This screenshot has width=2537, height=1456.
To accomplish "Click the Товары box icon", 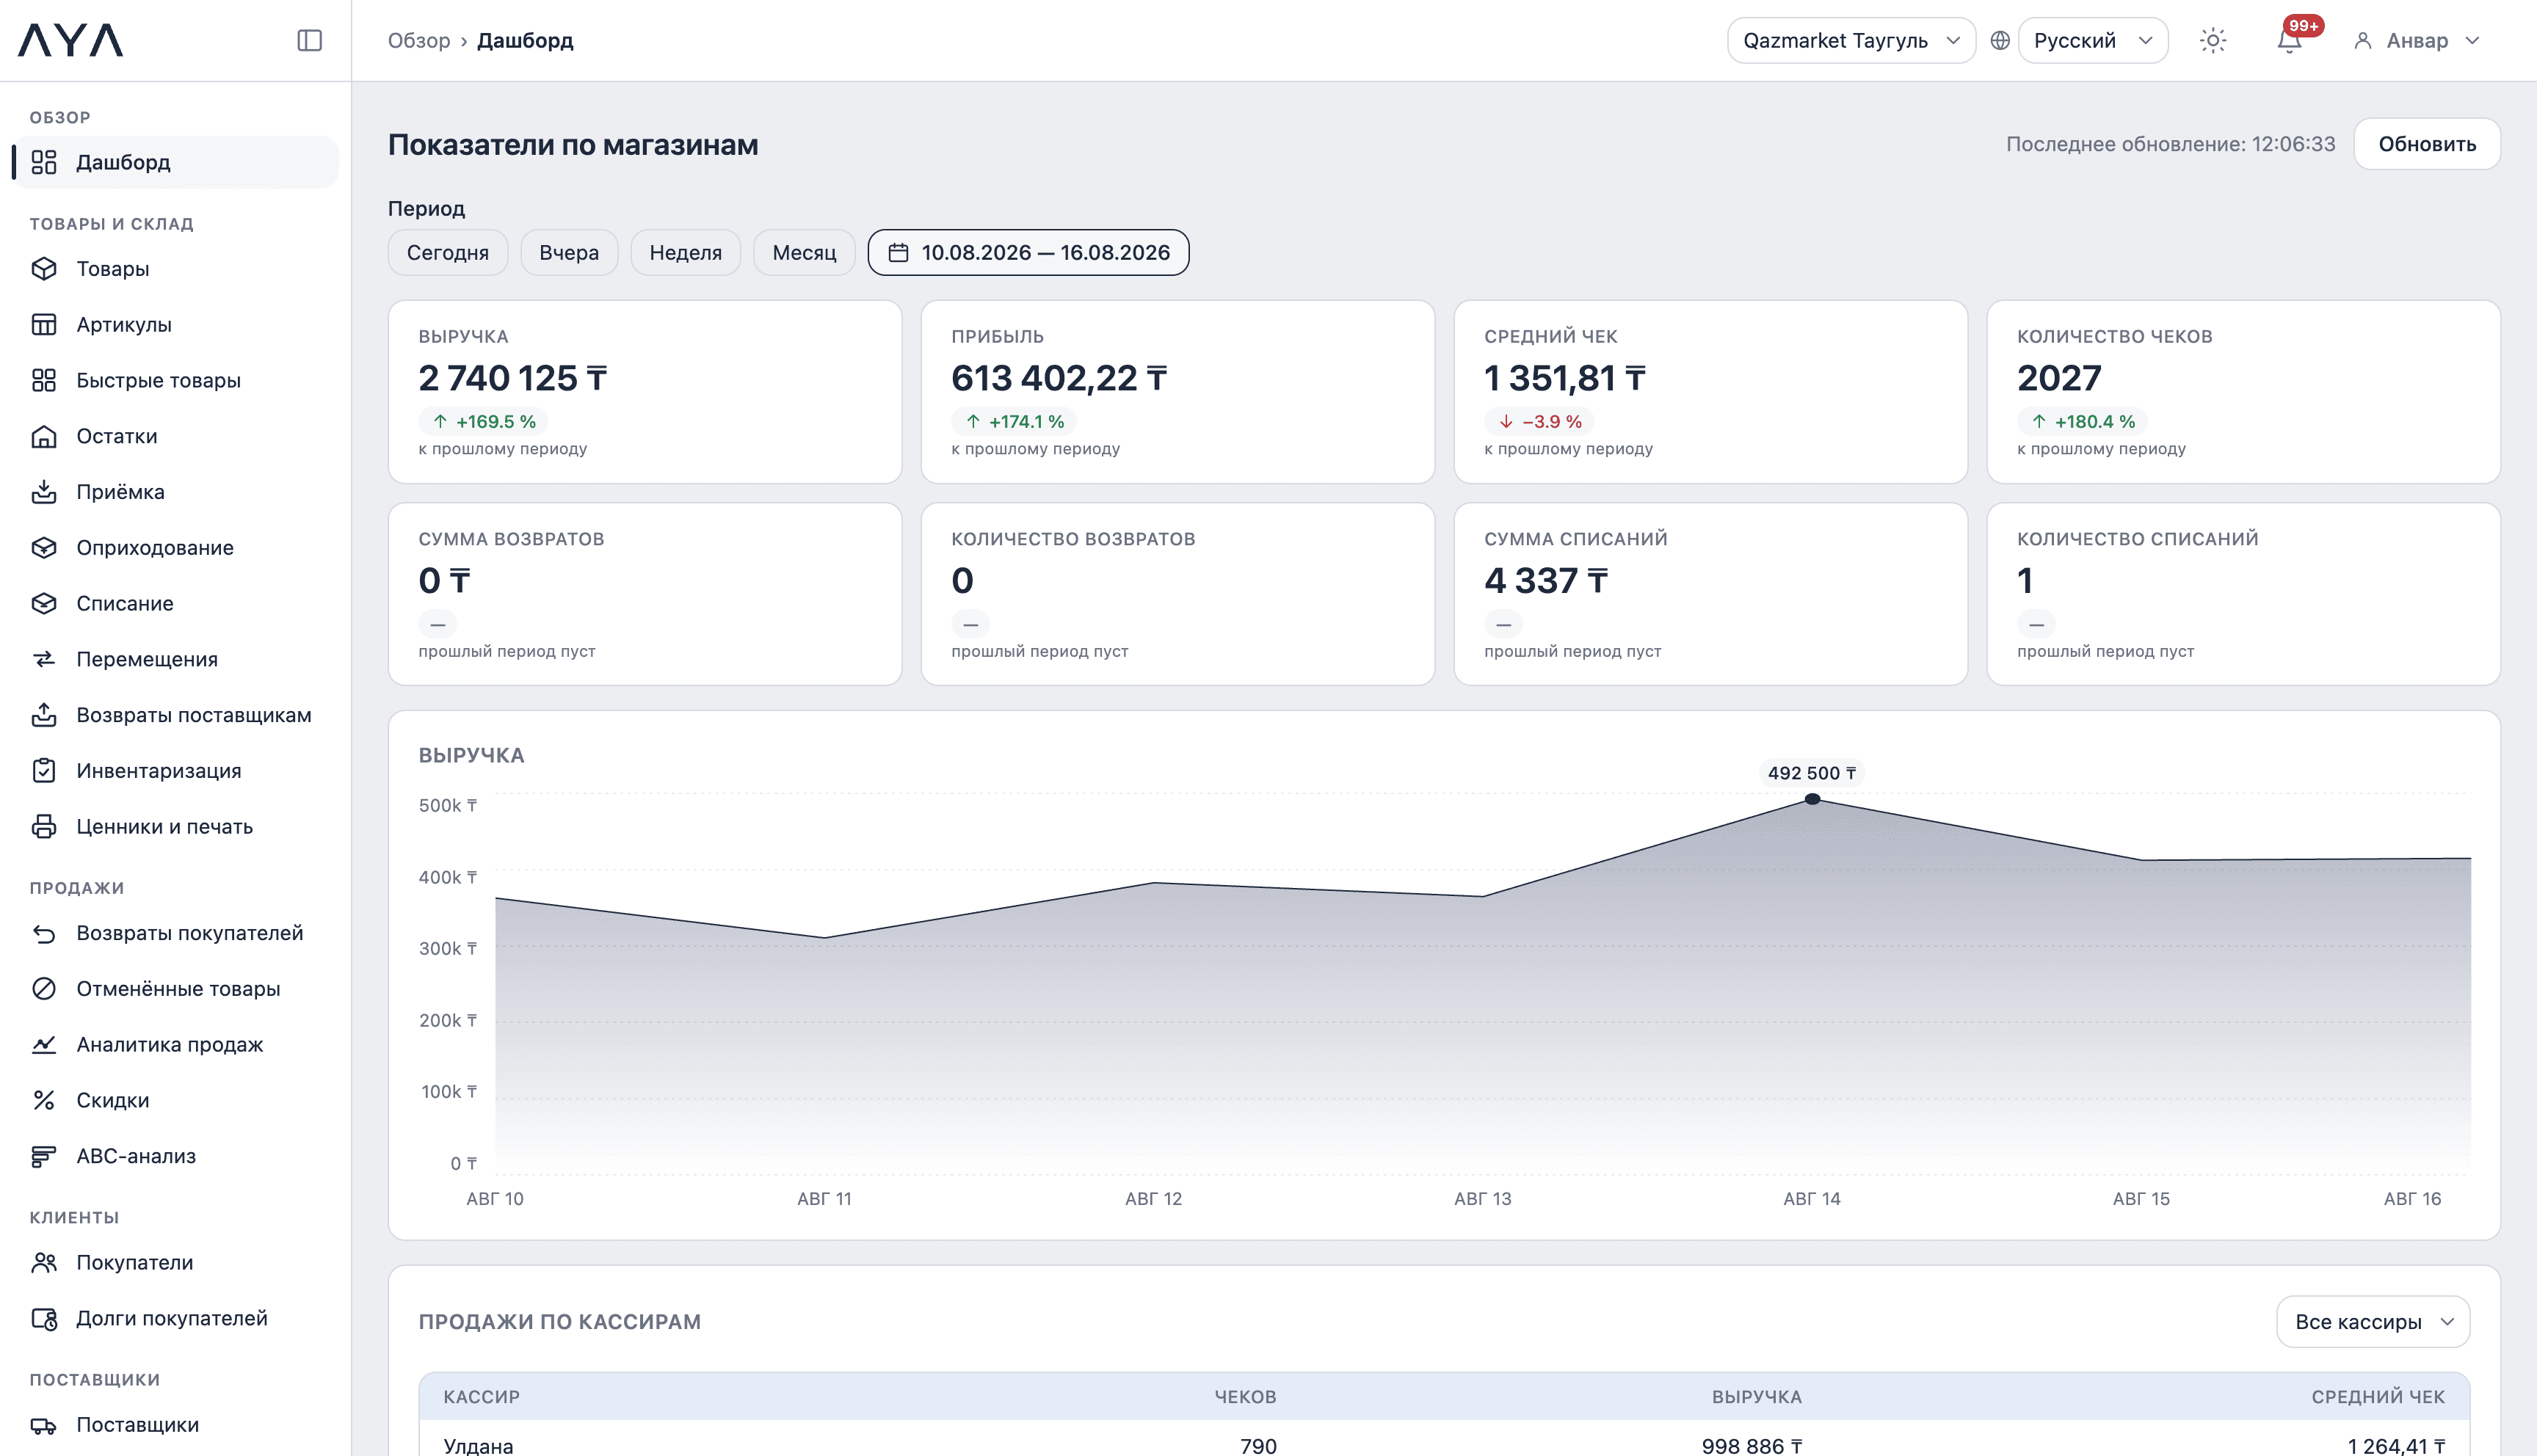I will [x=44, y=269].
